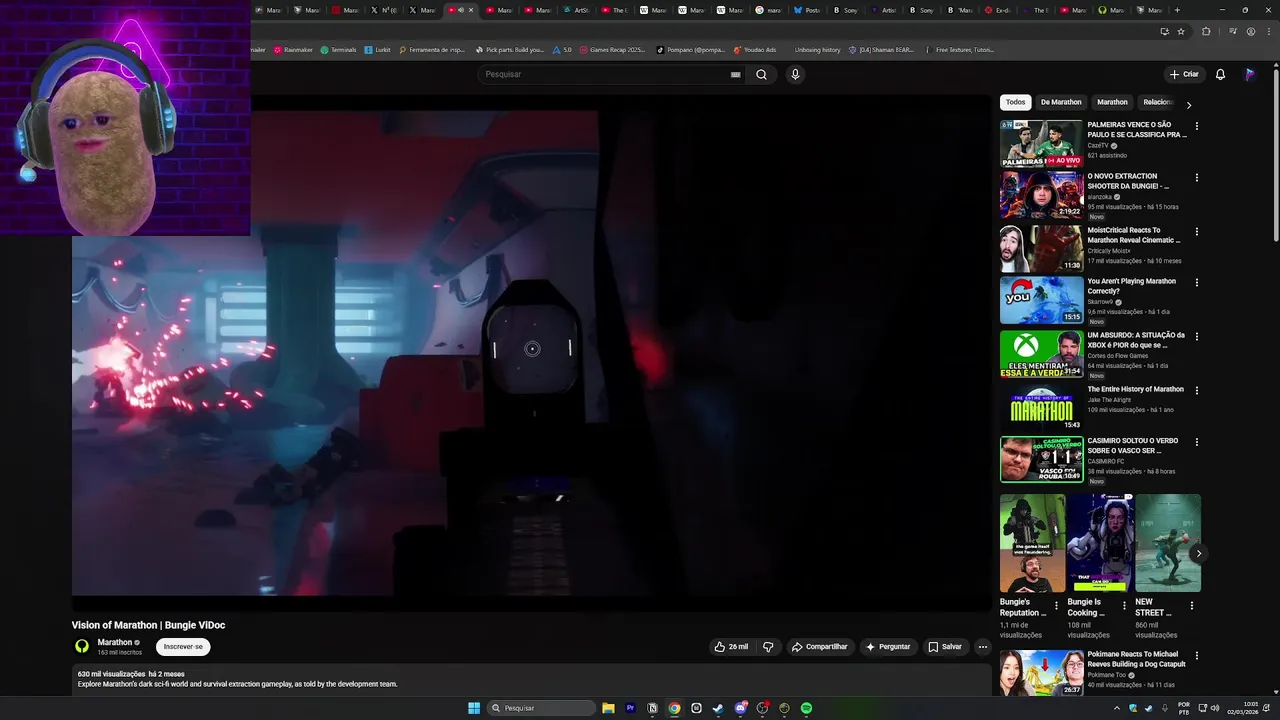Open options menu for CASIMIRO SOLTOU O VERBO video
Screen dimensions: 1280x720
point(1196,442)
